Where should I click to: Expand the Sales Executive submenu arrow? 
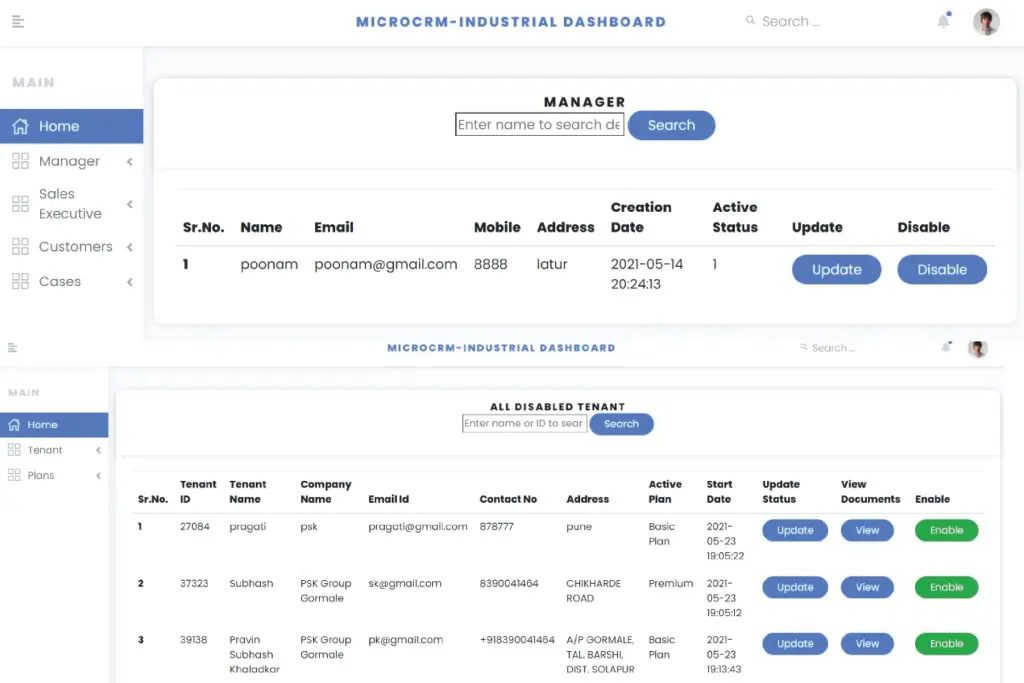pyautogui.click(x=130, y=205)
